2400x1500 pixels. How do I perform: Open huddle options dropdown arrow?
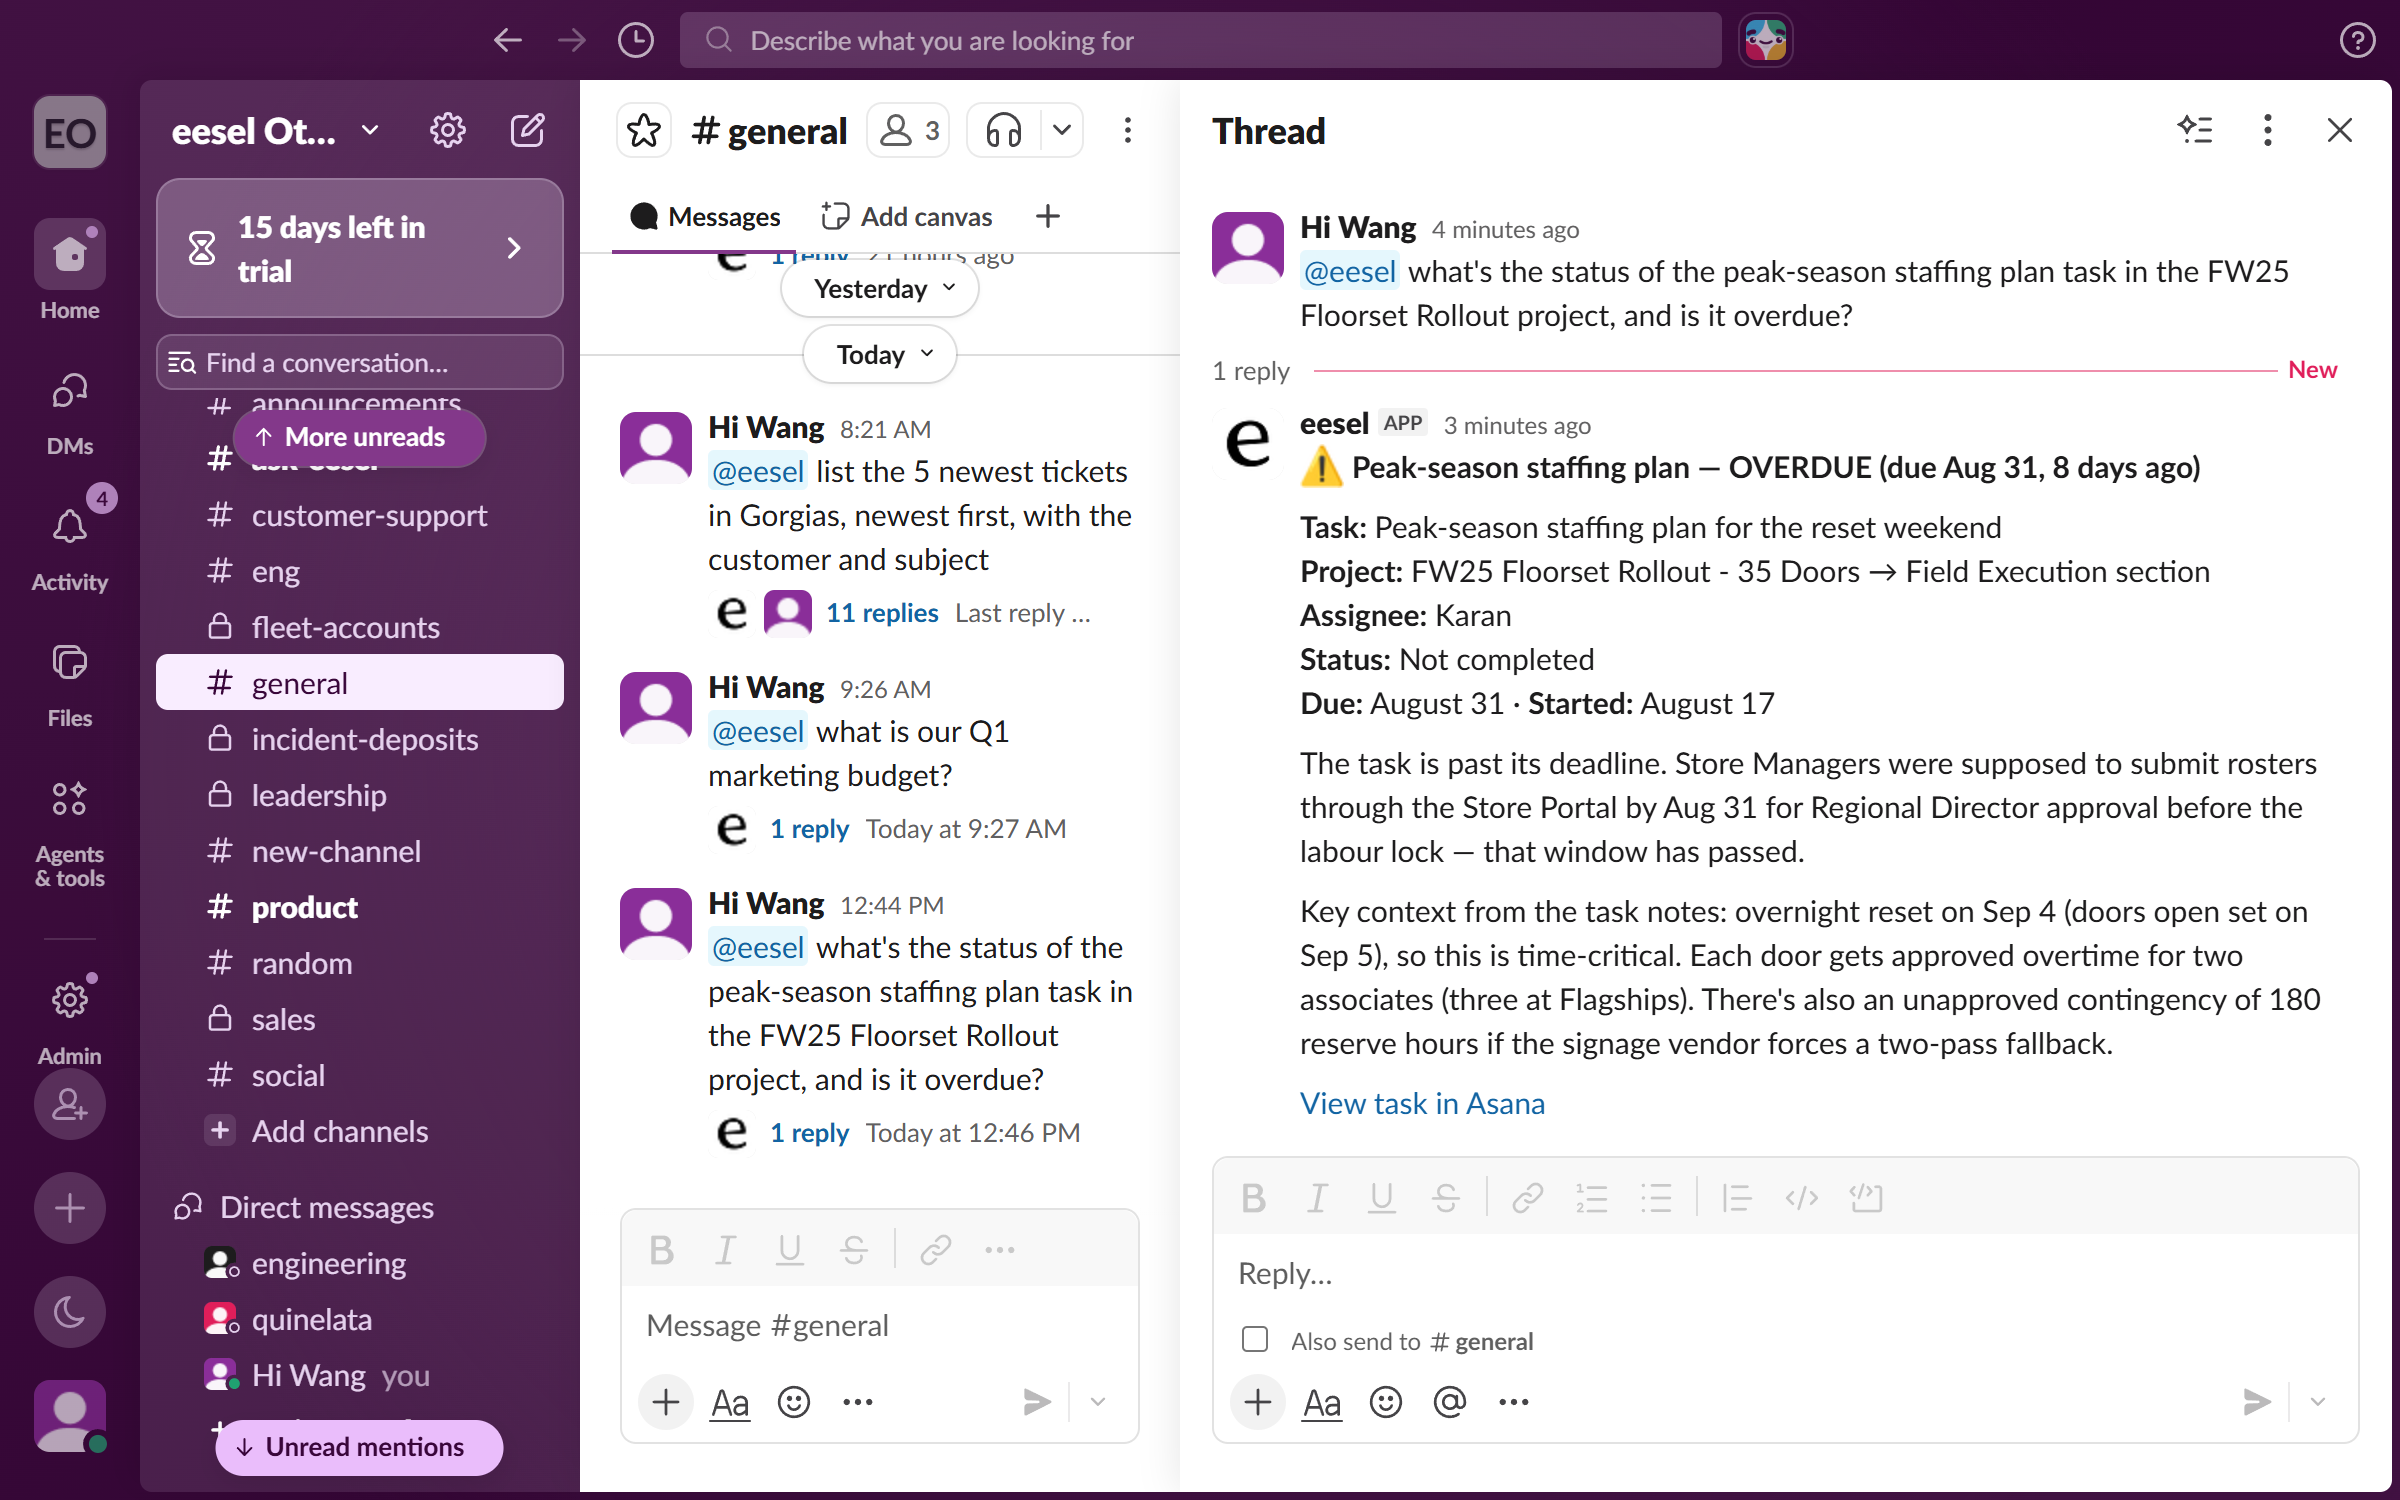(x=1062, y=130)
